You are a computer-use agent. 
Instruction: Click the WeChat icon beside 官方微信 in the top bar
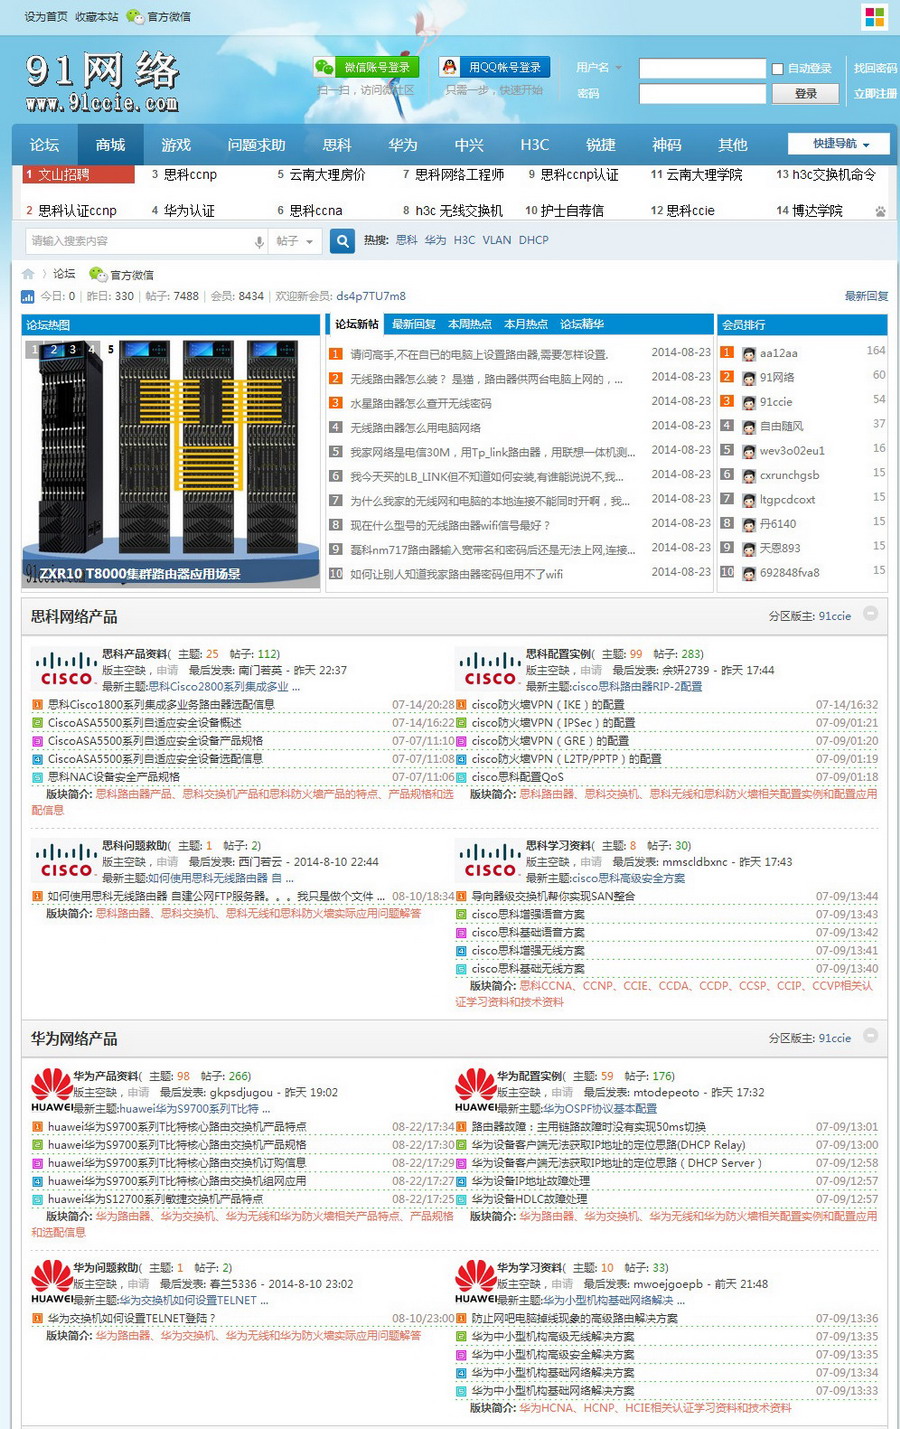point(137,17)
